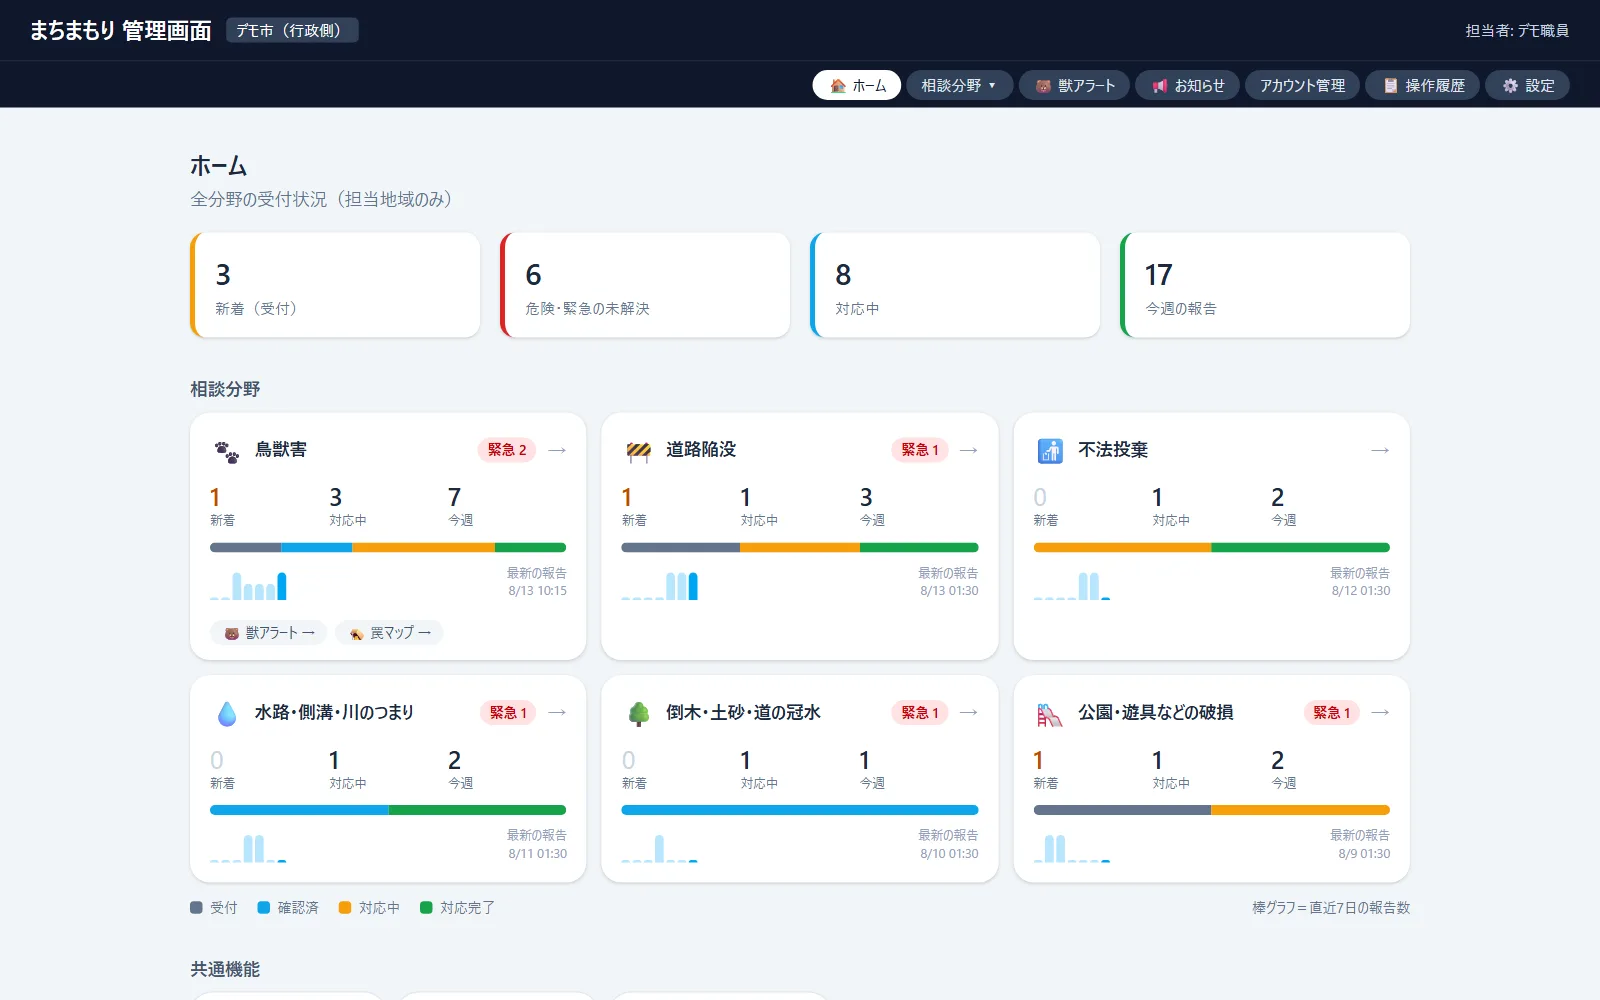Click the 対応完了 green legend swatch
The image size is (1600, 1000).
426,908
